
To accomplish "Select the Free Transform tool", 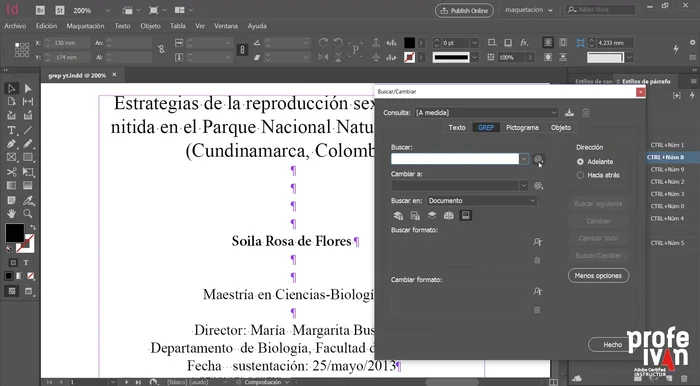I will point(28,172).
